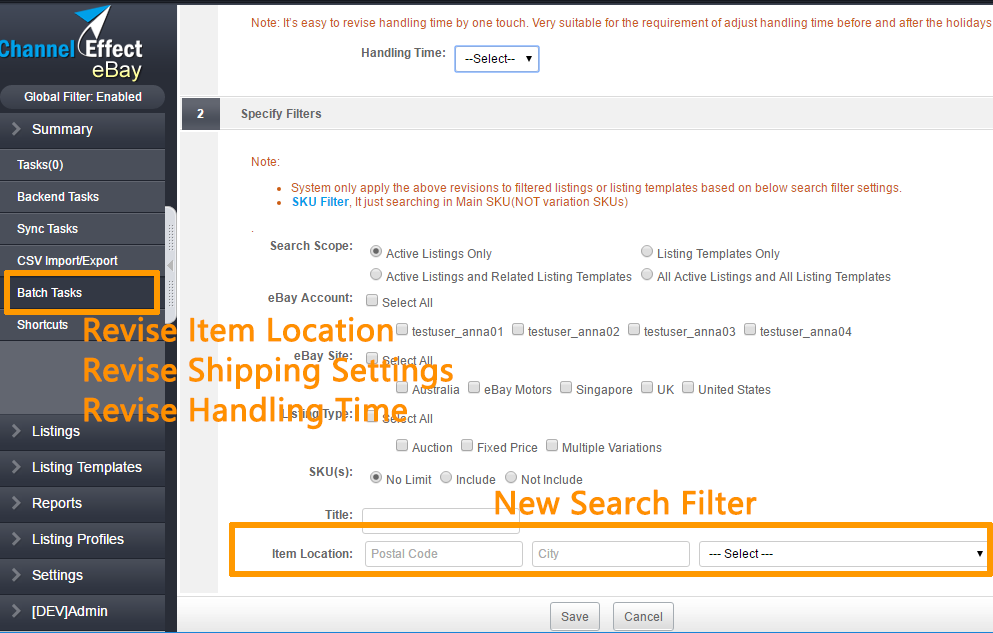Open the Item Location country Select dropdown
This screenshot has width=993, height=633.
coord(844,554)
